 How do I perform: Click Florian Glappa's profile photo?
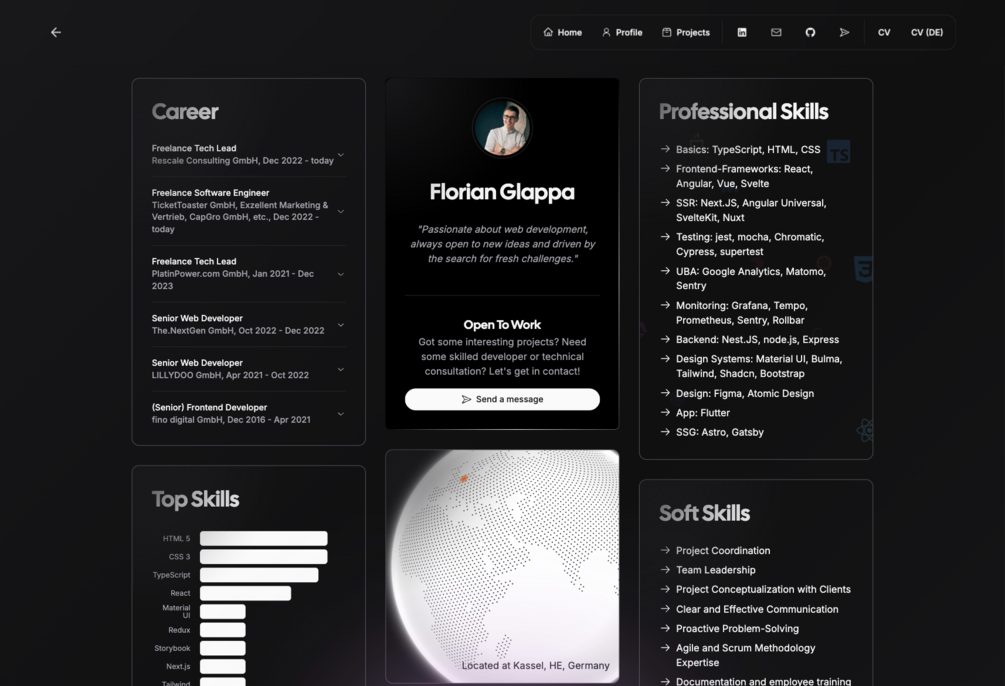(502, 127)
